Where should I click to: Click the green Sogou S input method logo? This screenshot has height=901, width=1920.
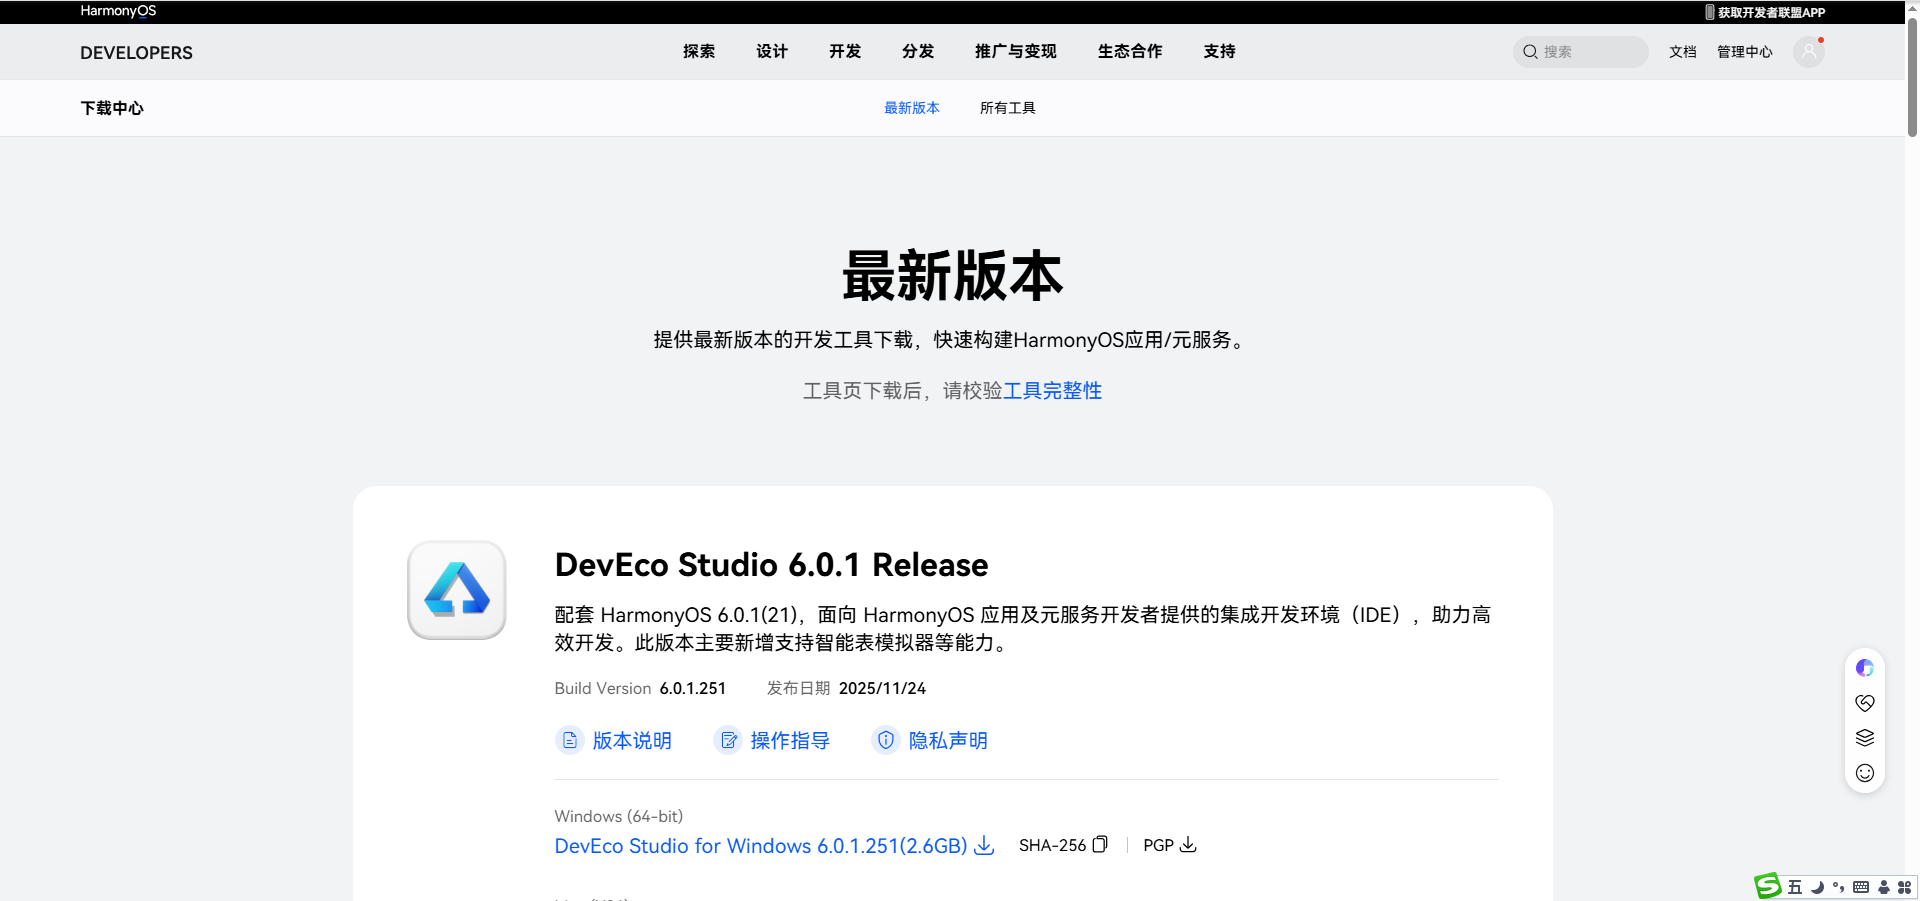1768,886
